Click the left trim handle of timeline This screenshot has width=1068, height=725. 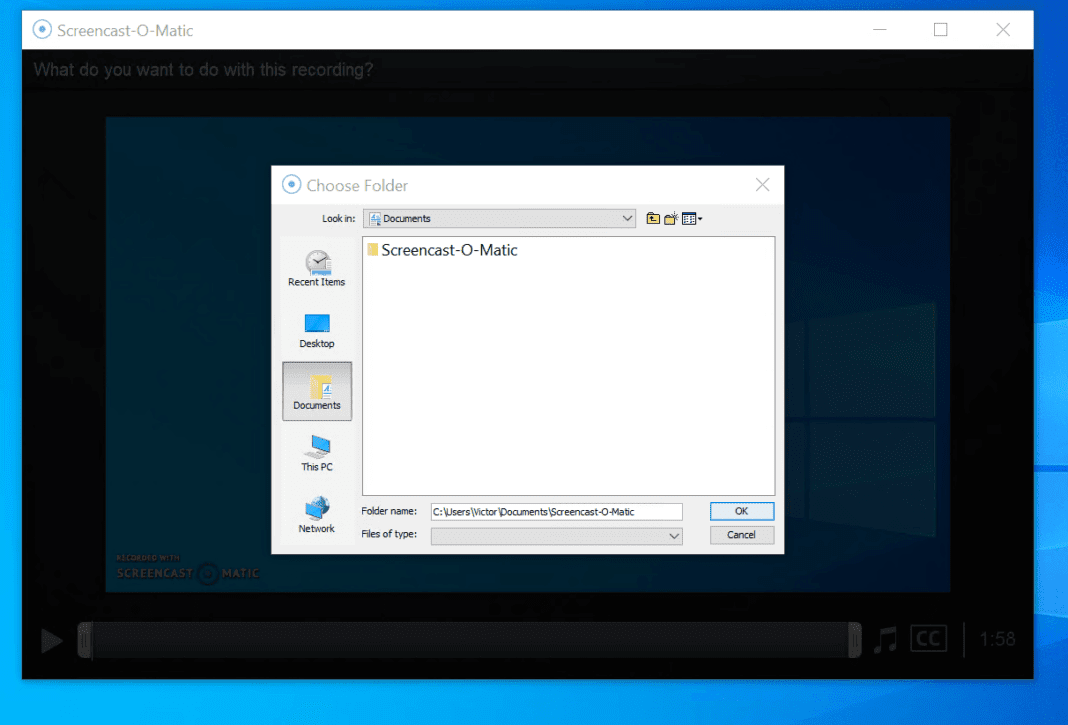coord(84,640)
